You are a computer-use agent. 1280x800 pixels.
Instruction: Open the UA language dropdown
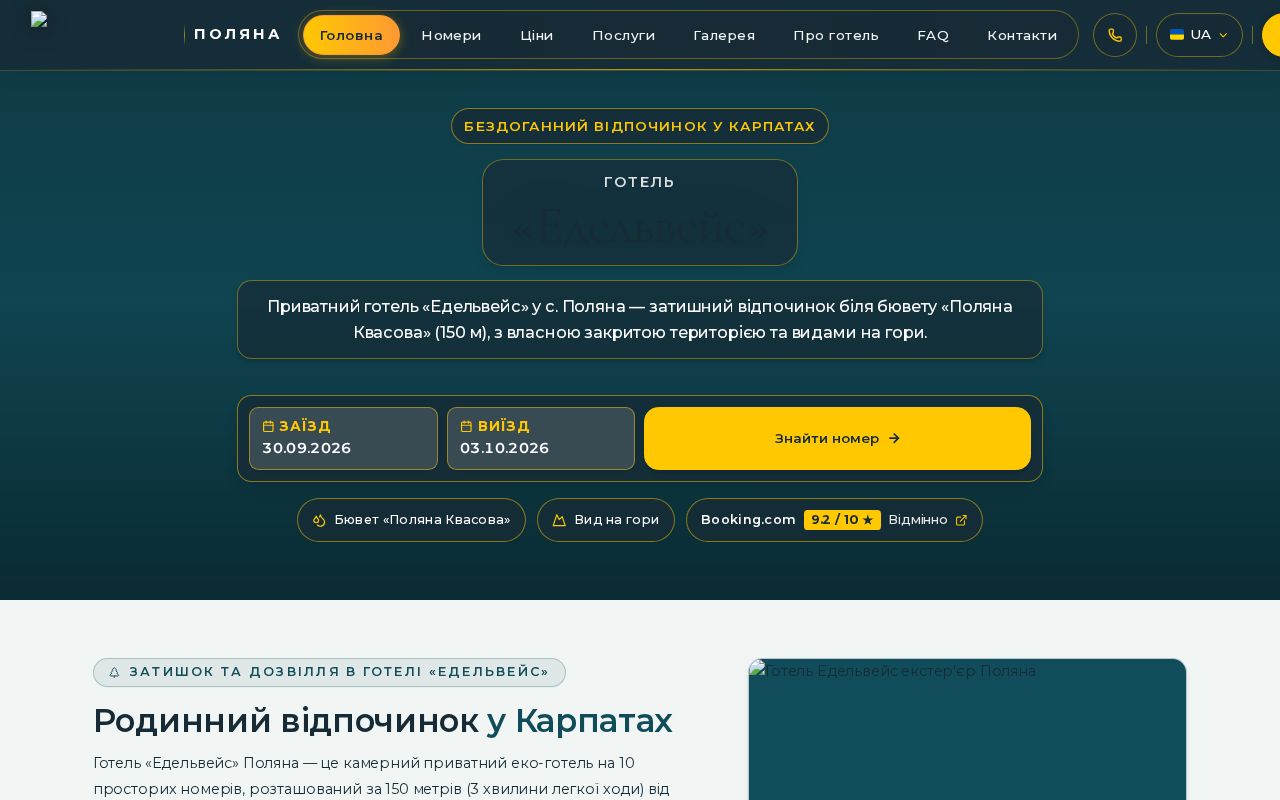tap(1199, 35)
